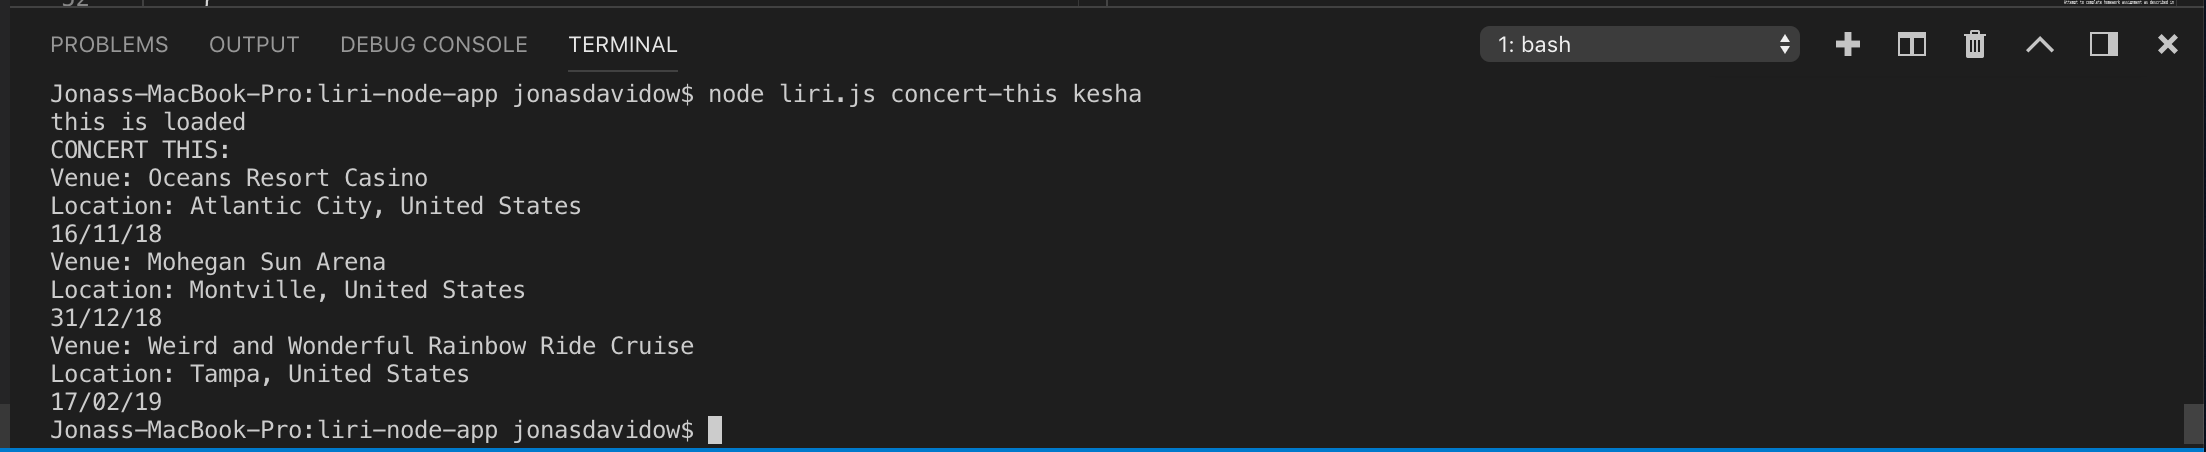Open the '1: bash' terminal selector
Image resolution: width=2206 pixels, height=452 pixels.
coord(1639,44)
